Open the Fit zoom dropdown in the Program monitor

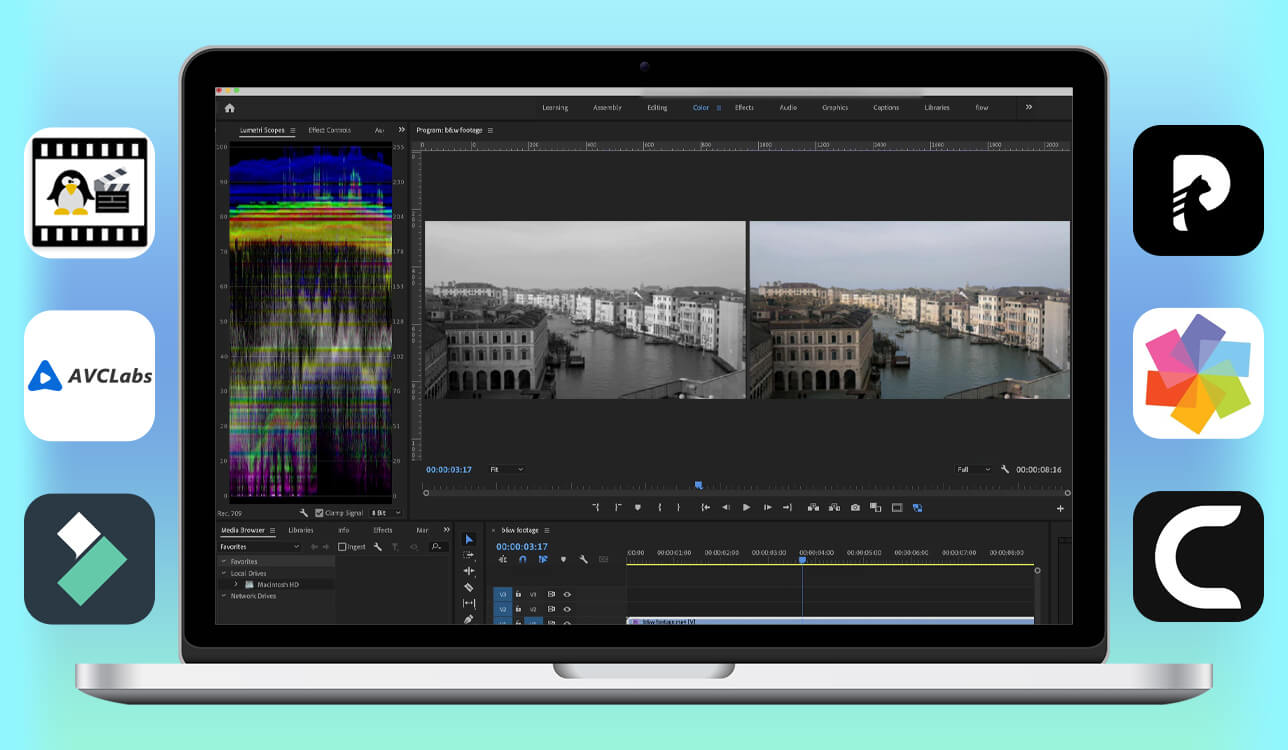(x=503, y=469)
